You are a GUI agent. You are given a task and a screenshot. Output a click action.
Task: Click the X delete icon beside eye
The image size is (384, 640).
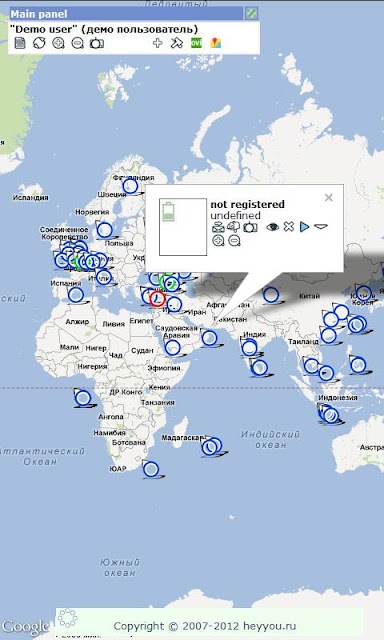(x=289, y=227)
